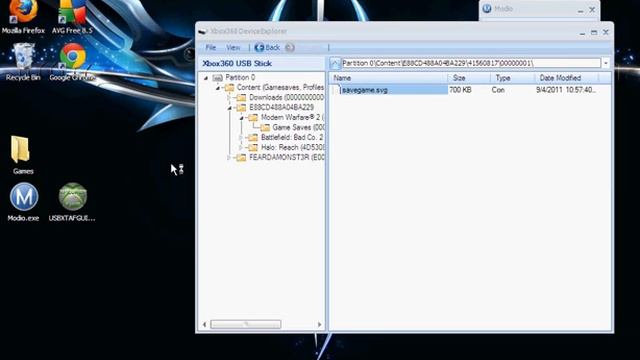The width and height of the screenshot is (640, 360).
Task: Expand the Battlefield: Bad Co. 2 node
Action: pos(241,138)
